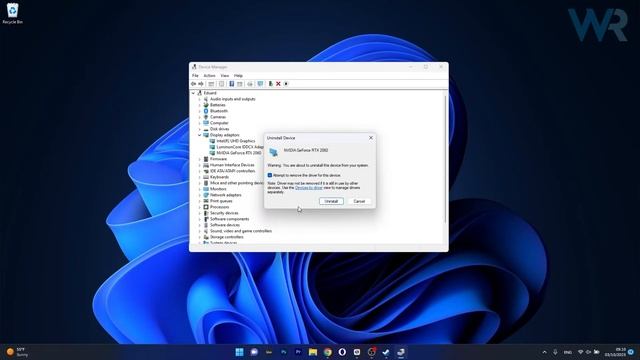Select the LuminonCore IDDCX adapter entry
This screenshot has height=360, width=640.
tap(240, 147)
